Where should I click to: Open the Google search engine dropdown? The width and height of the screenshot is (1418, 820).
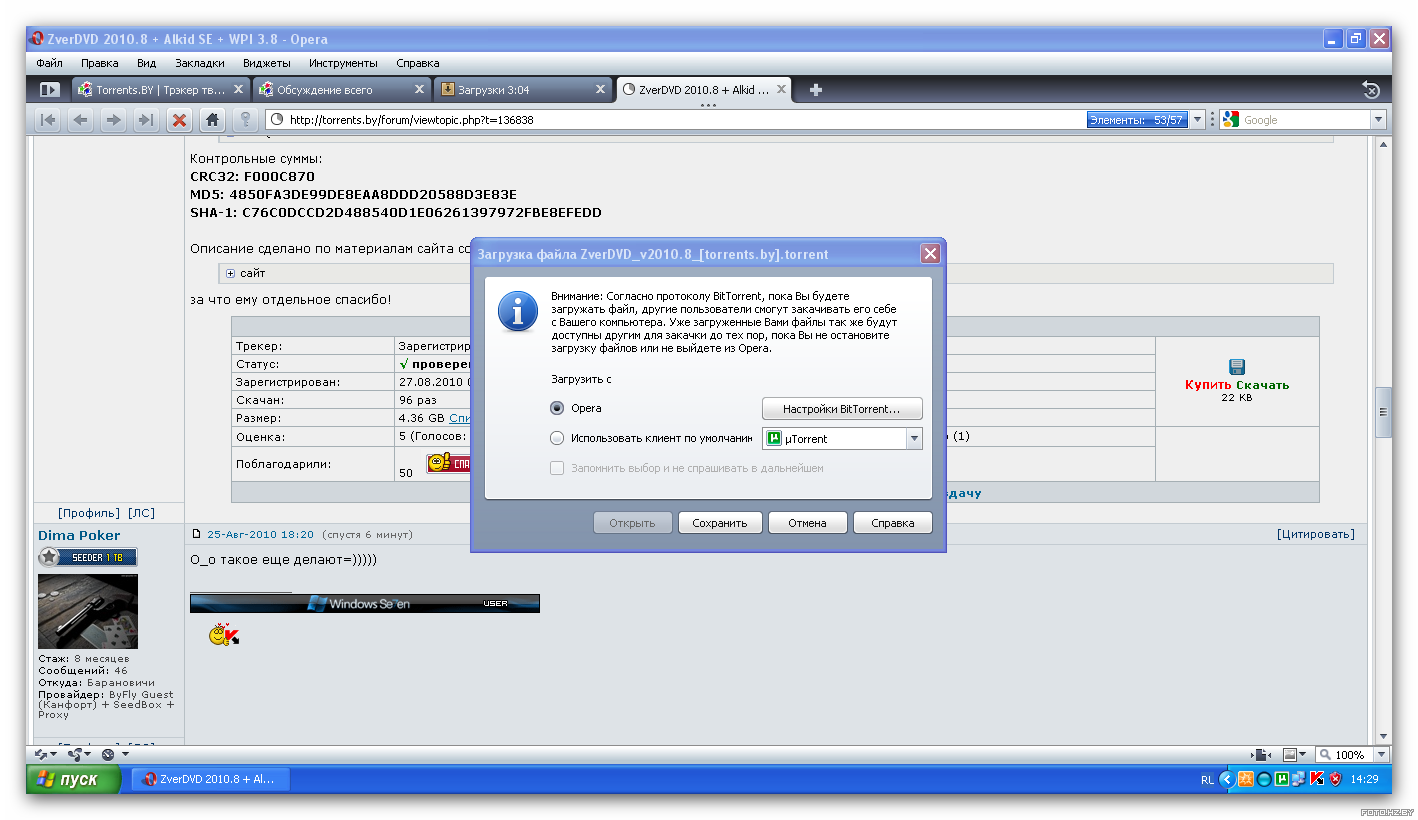point(1378,120)
